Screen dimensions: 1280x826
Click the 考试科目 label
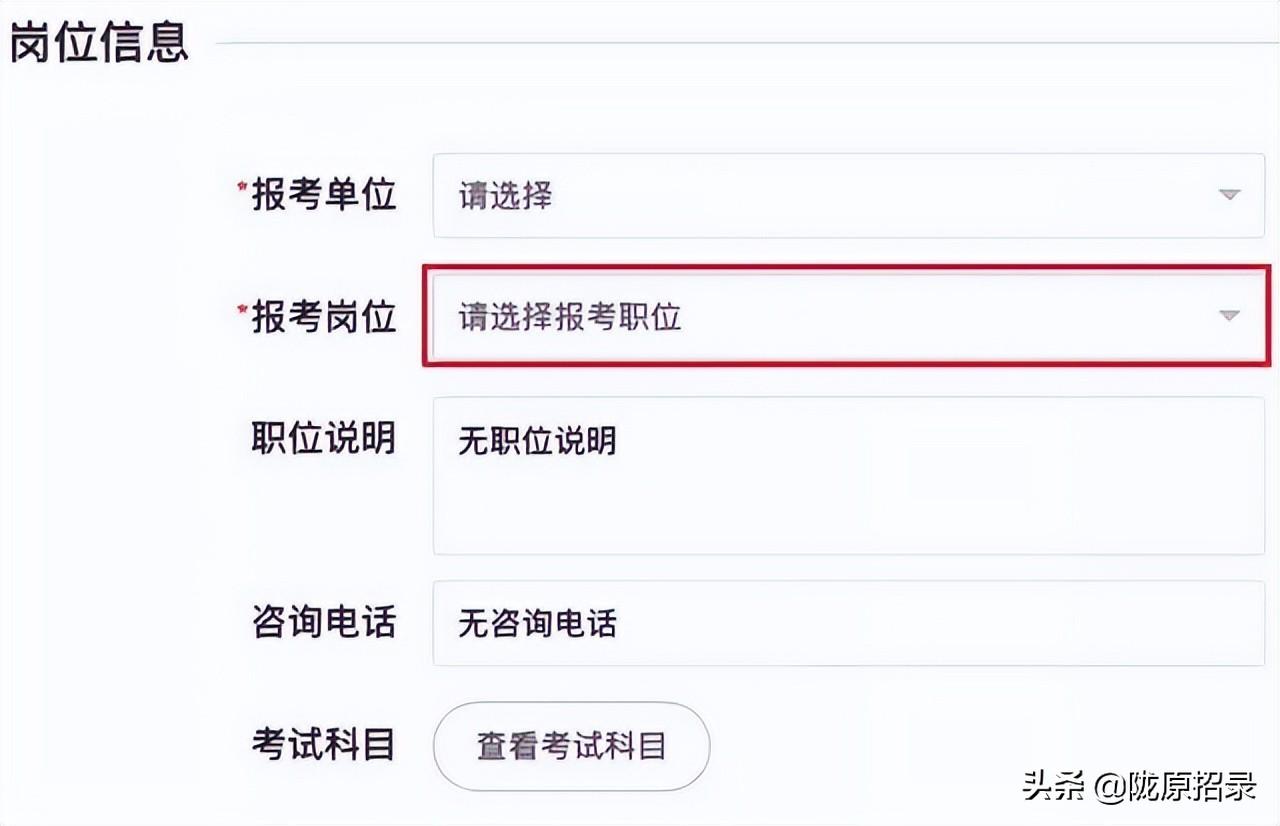coord(323,745)
